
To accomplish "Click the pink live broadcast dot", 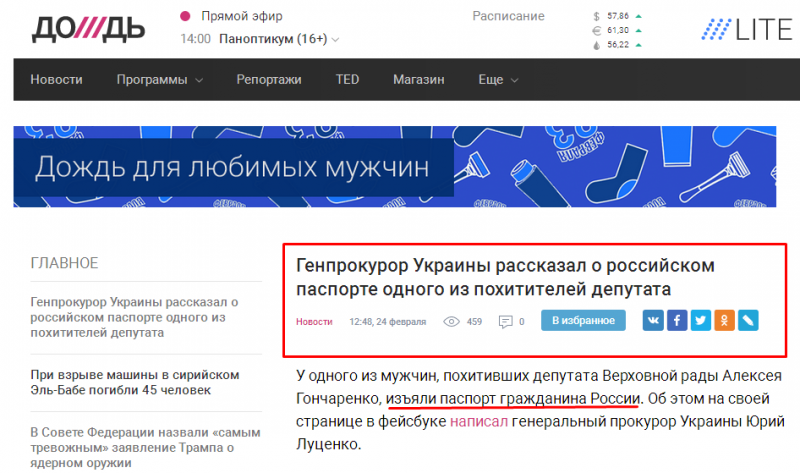I will click(x=185, y=16).
